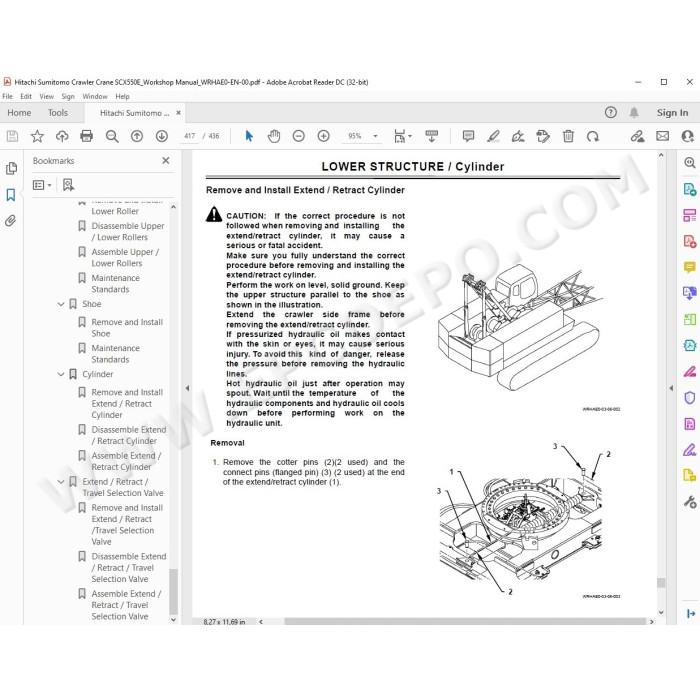Click the Delete trash icon
This screenshot has height=700, width=700.
(x=568, y=136)
